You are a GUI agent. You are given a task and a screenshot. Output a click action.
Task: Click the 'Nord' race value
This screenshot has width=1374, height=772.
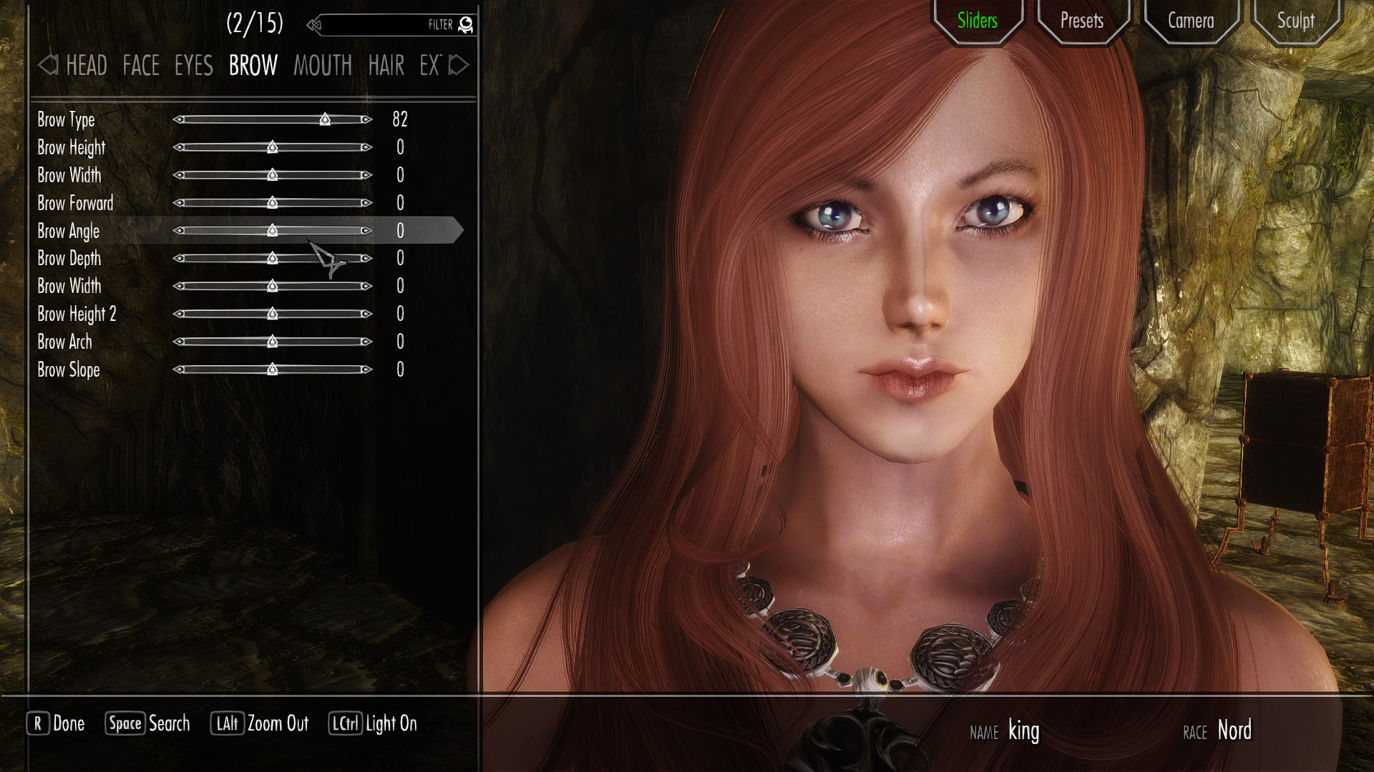[x=1234, y=731]
